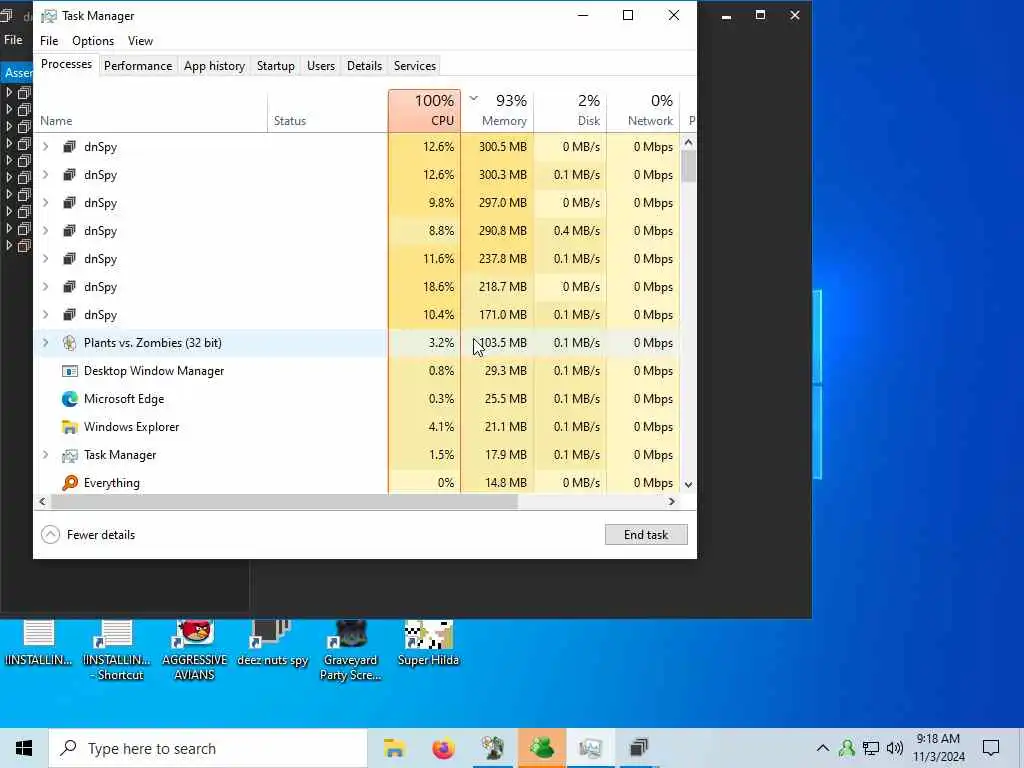Click the vertical scrollbar up arrow
The height and width of the screenshot is (768, 1024).
click(x=688, y=142)
